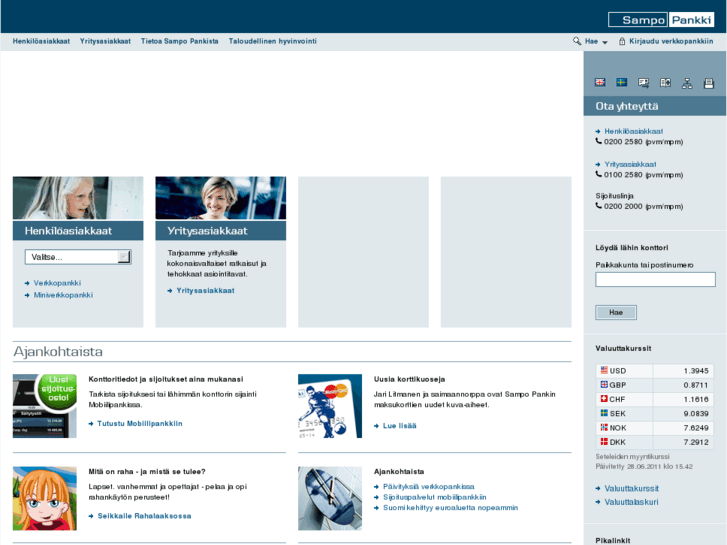The image size is (727, 545).
Task: Click the Hae branch search button
Action: tap(616, 312)
